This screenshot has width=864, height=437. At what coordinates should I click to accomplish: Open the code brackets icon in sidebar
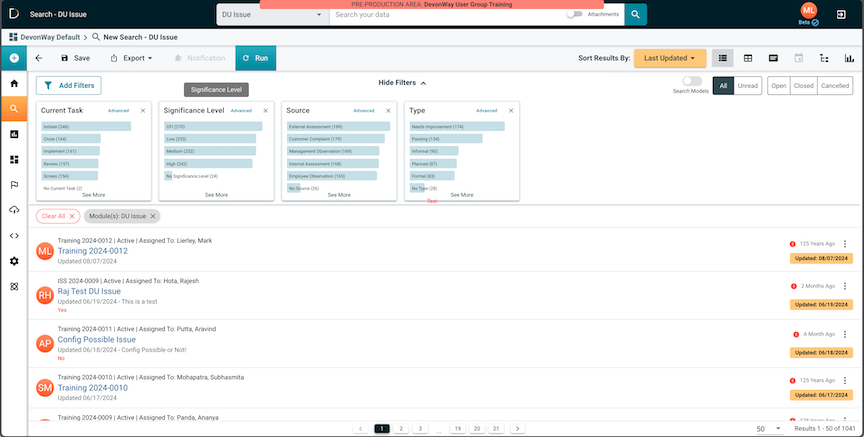coord(14,235)
